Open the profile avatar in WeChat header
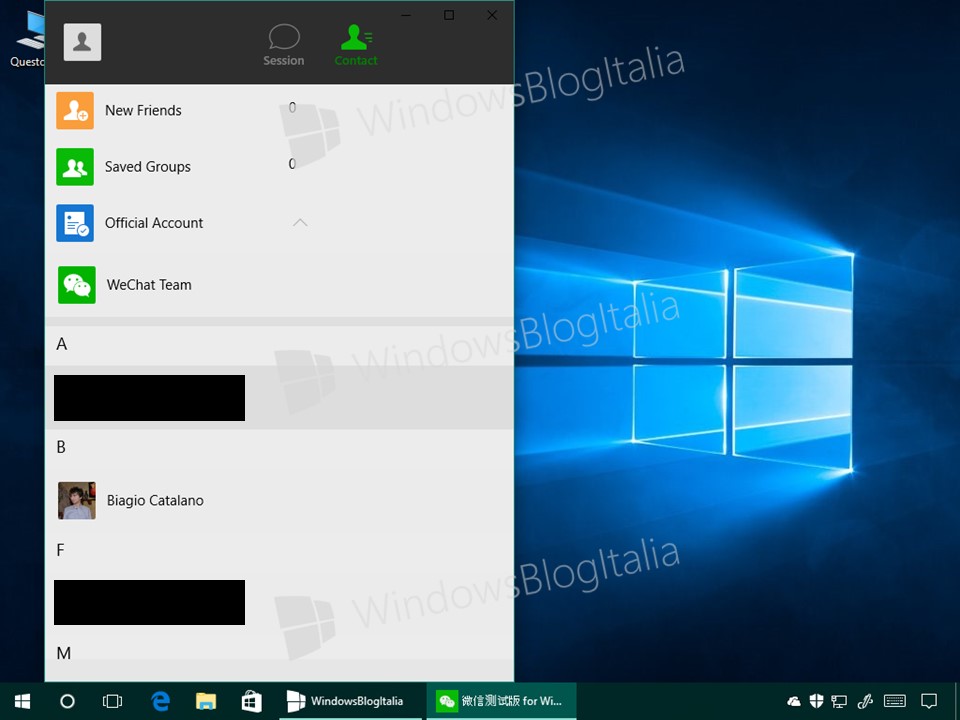960x720 pixels. 82,42
